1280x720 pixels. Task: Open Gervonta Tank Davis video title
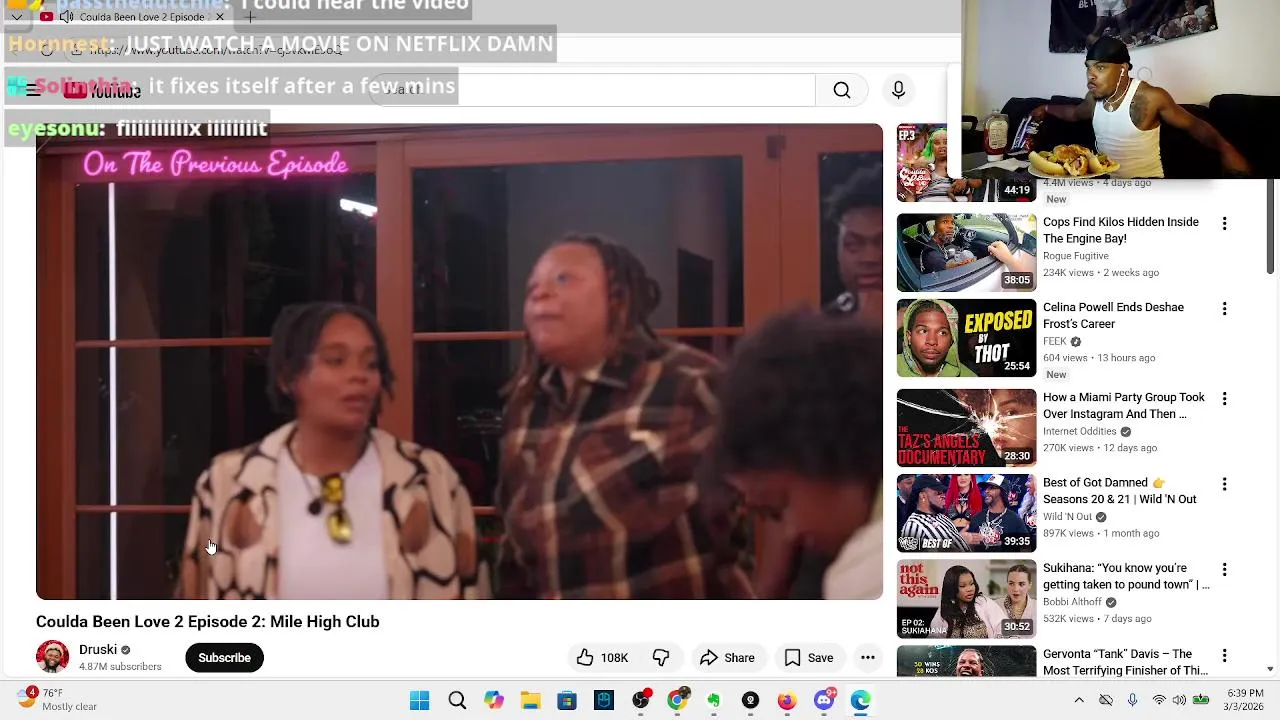1125,662
